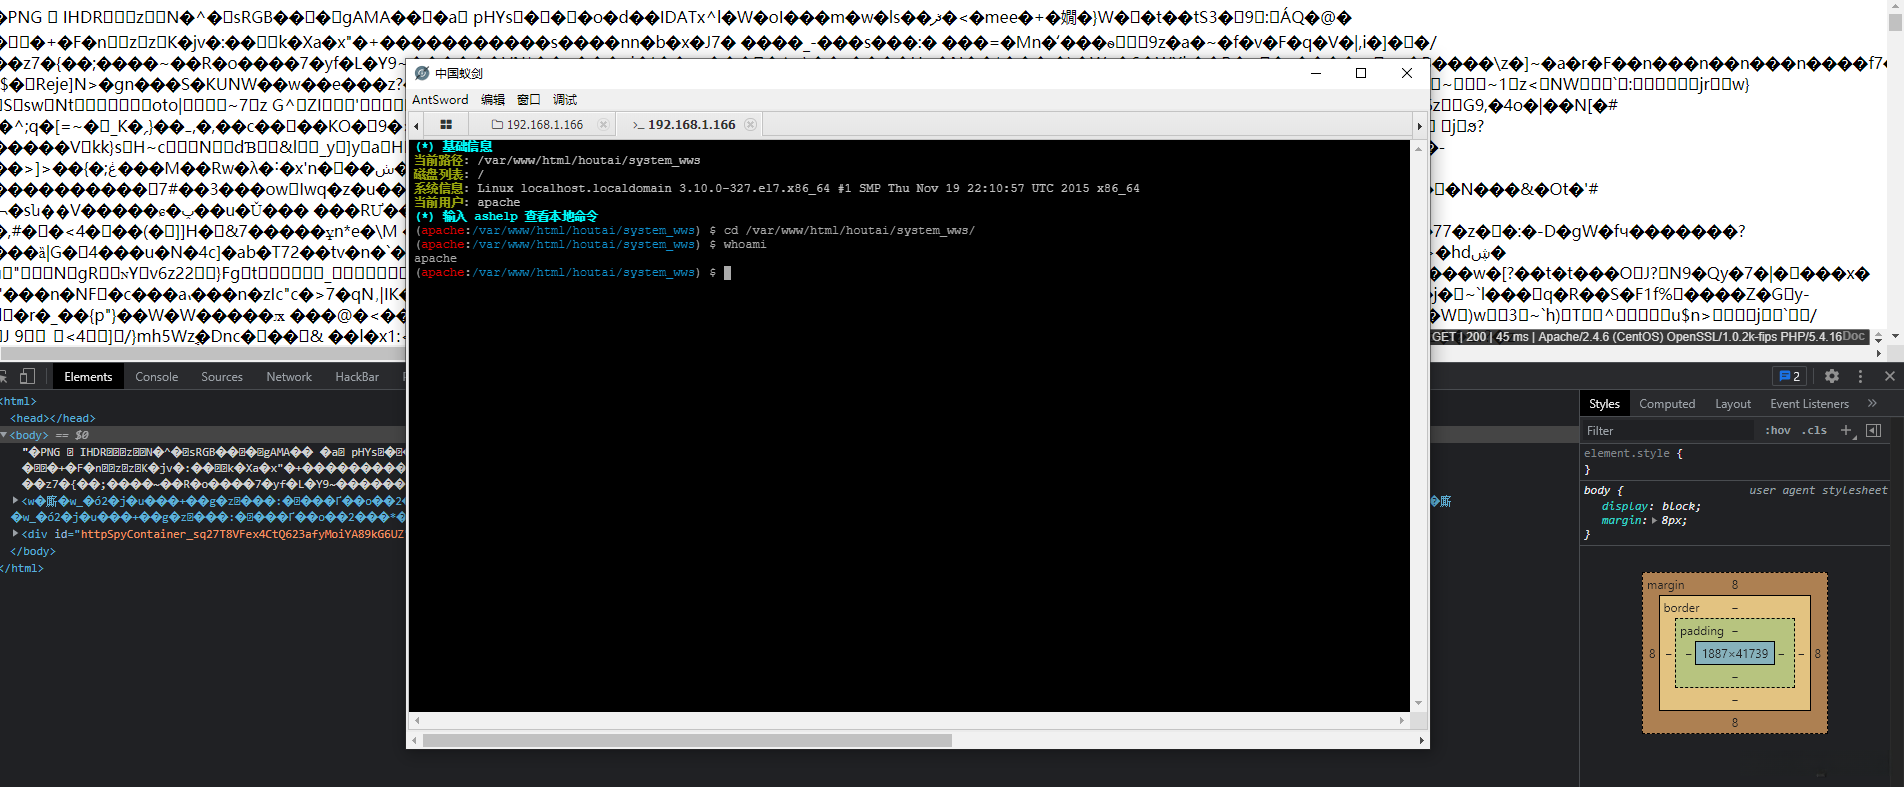Image resolution: width=1904 pixels, height=787 pixels.
Task: Focus the terminal command prompt cursor
Action: click(727, 272)
